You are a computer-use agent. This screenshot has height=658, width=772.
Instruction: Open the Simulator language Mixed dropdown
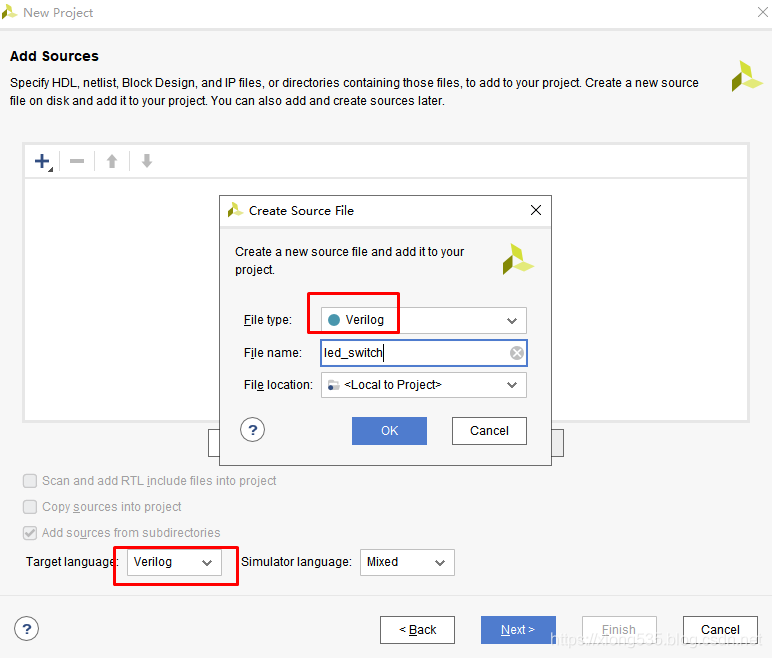(x=407, y=562)
